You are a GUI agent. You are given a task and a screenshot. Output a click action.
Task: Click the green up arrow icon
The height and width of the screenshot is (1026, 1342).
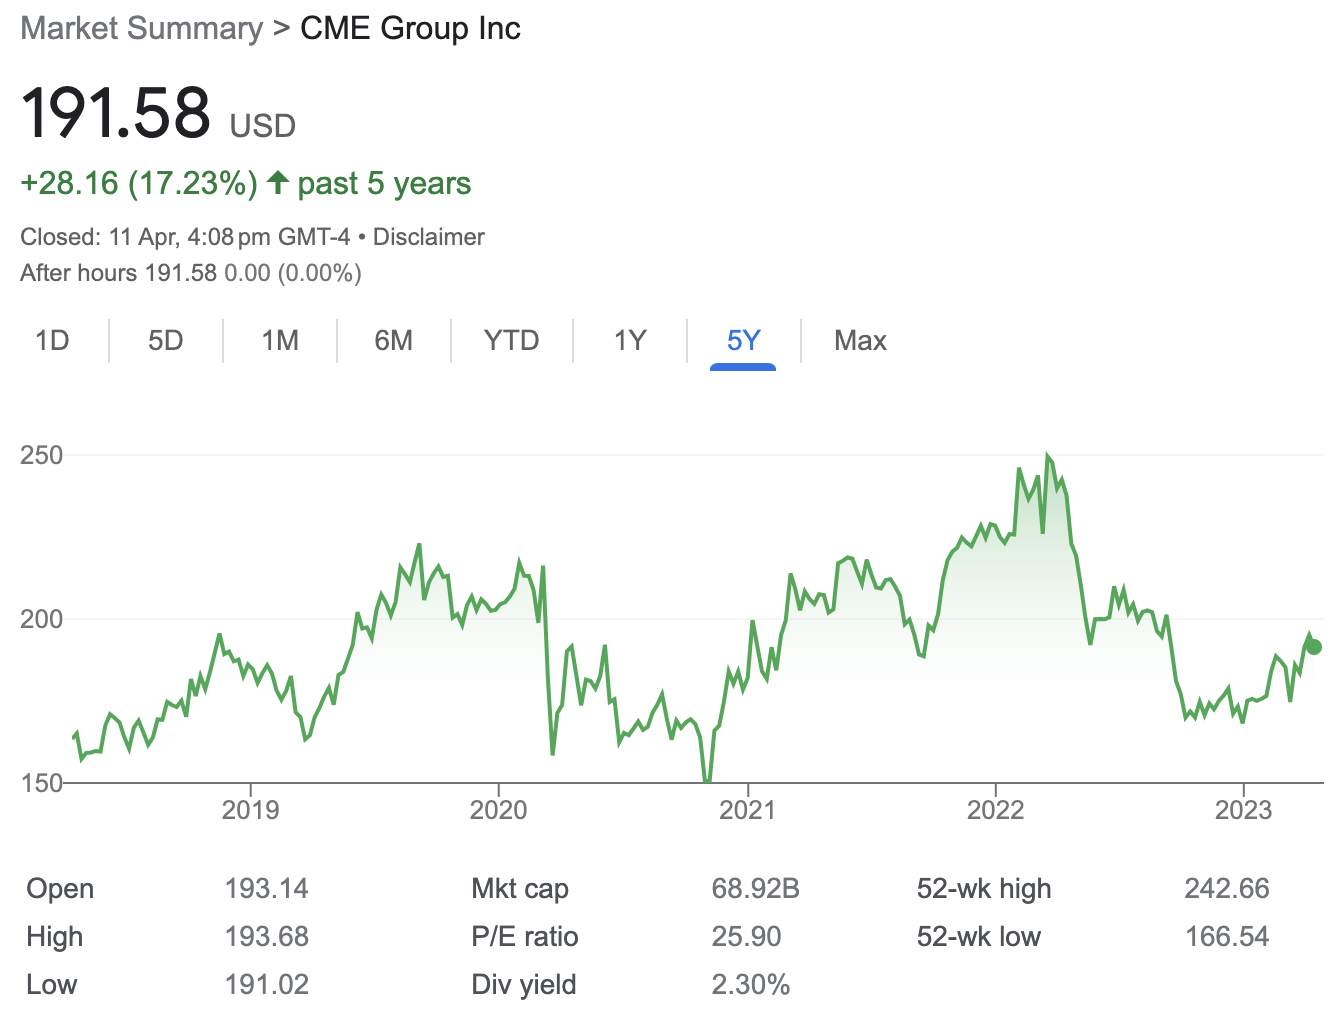click(278, 183)
